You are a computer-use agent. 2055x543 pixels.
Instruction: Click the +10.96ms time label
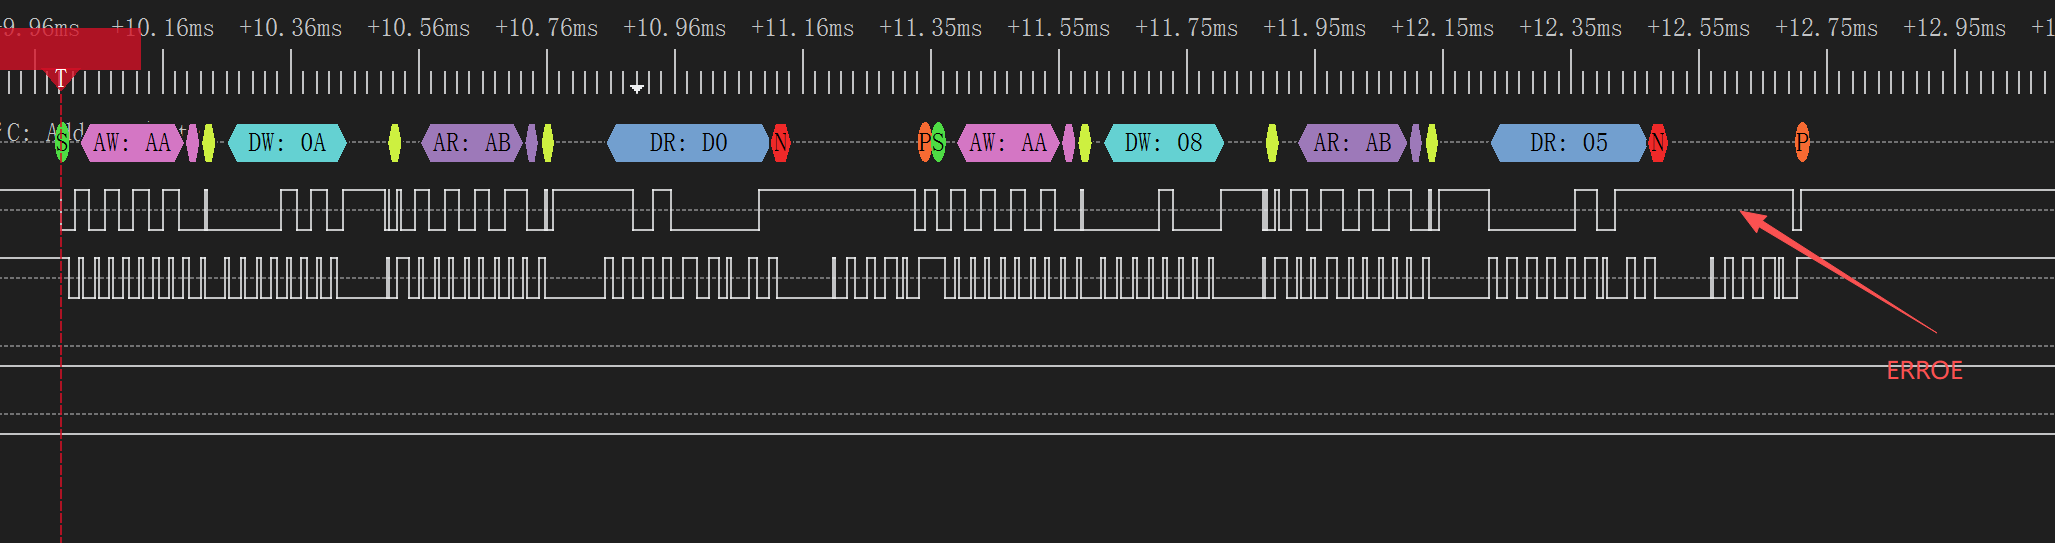(x=675, y=28)
